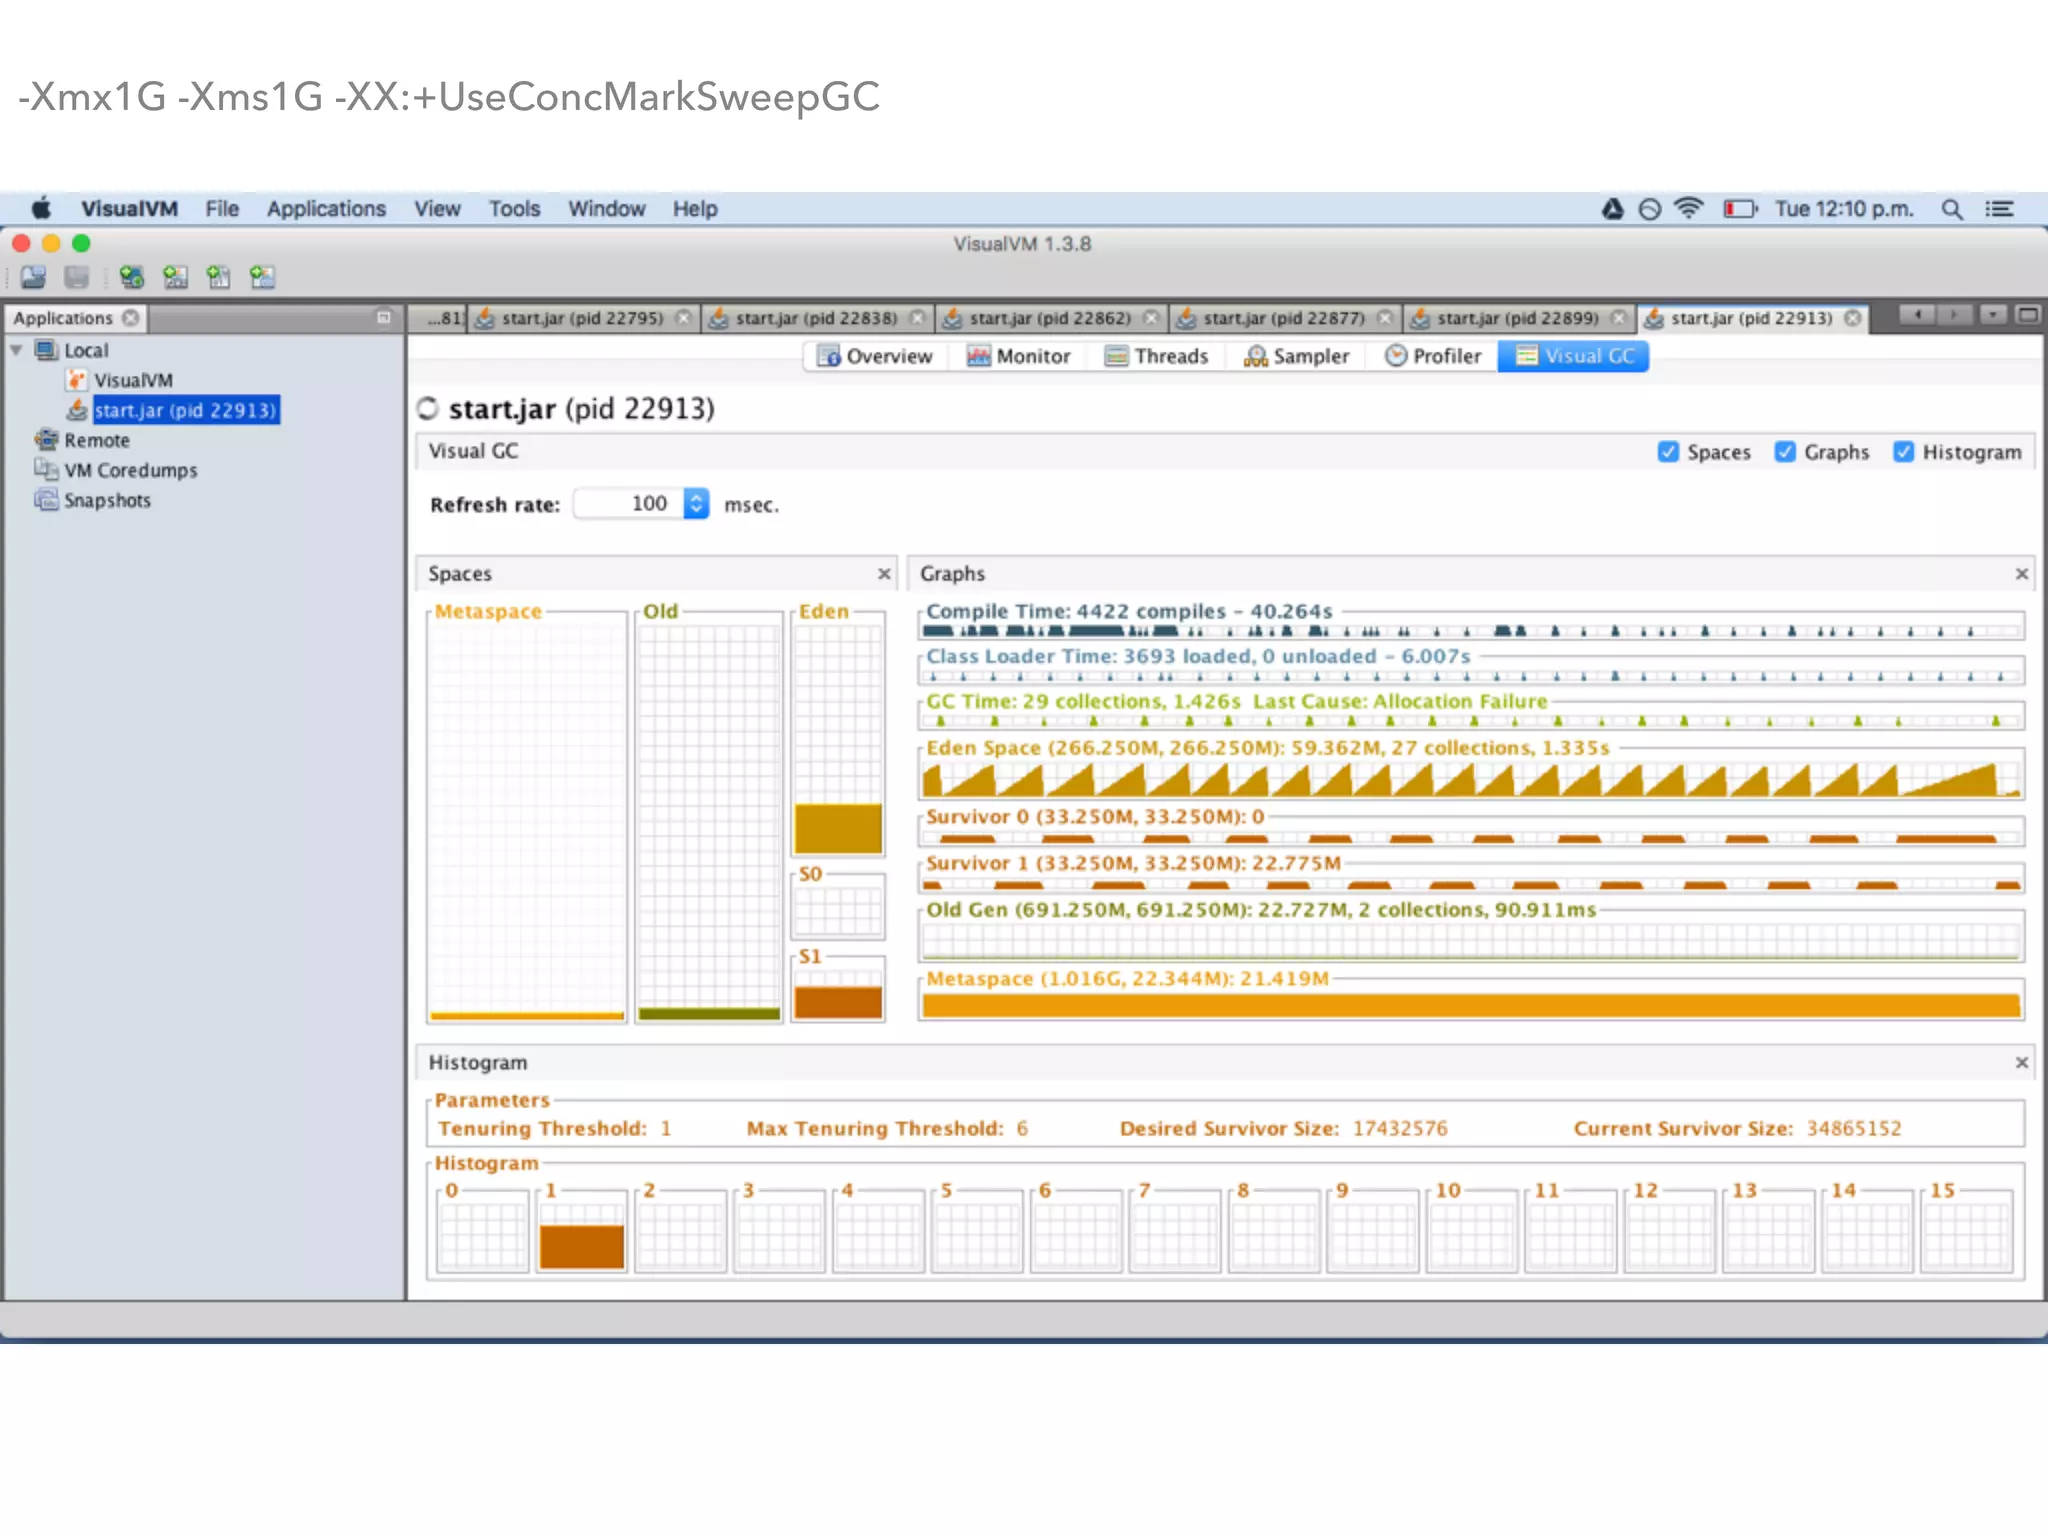Select the Remote tree node

pyautogui.click(x=97, y=441)
